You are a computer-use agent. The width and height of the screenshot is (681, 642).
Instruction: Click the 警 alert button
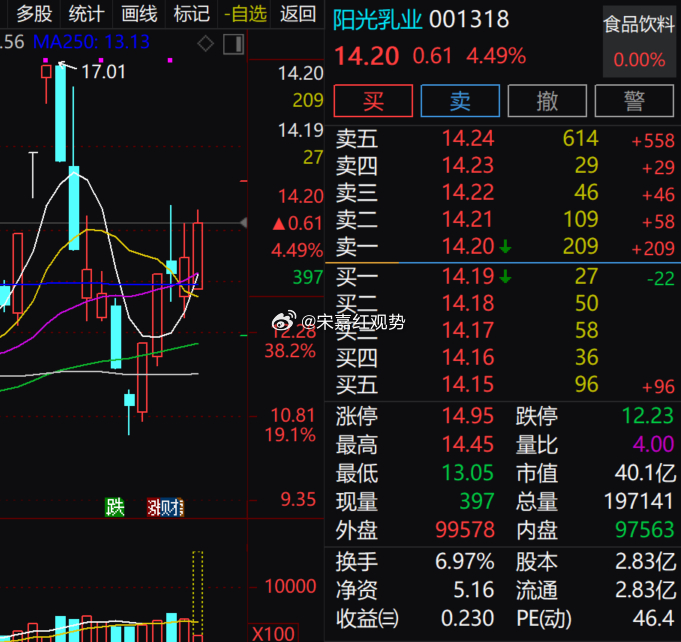pyautogui.click(x=634, y=101)
